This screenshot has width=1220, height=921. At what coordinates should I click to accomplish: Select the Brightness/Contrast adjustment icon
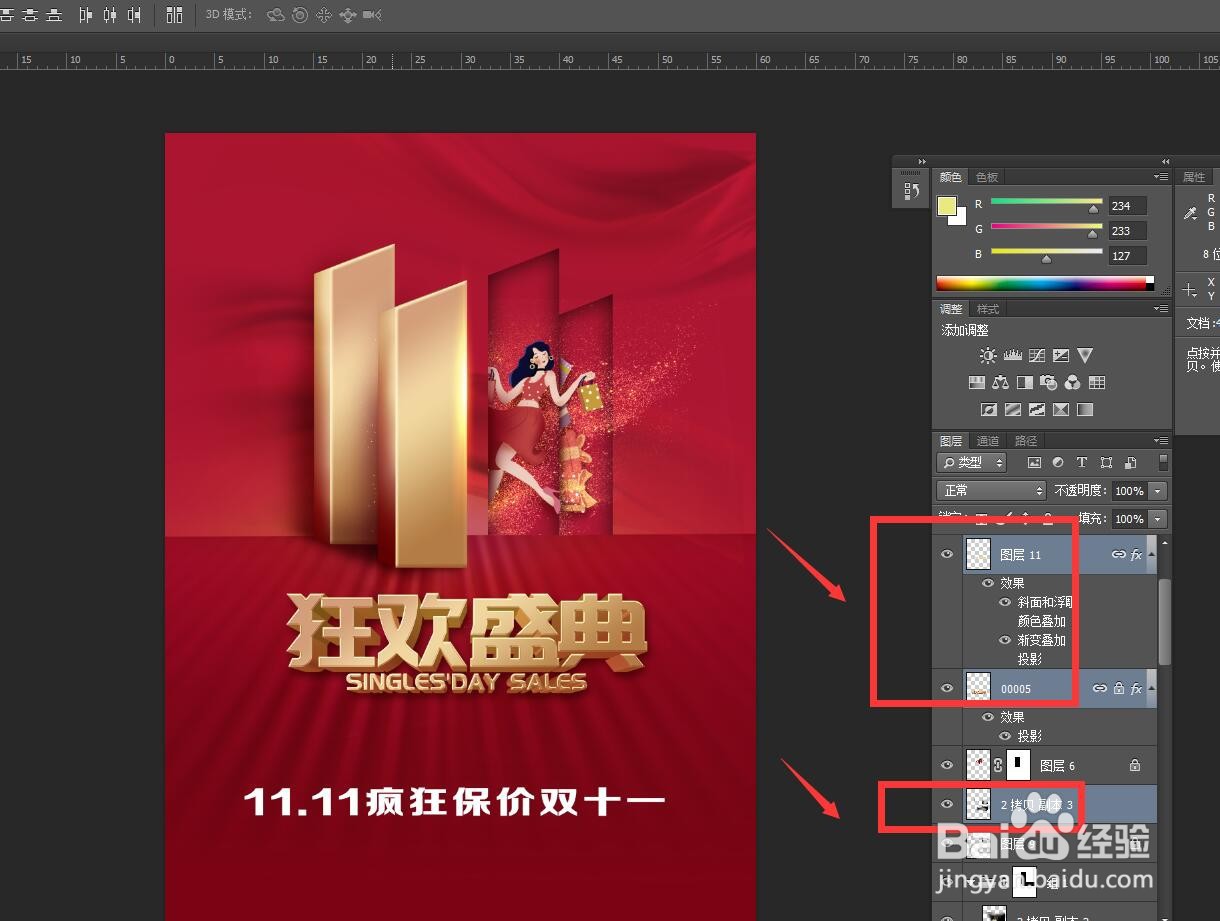tap(988, 355)
